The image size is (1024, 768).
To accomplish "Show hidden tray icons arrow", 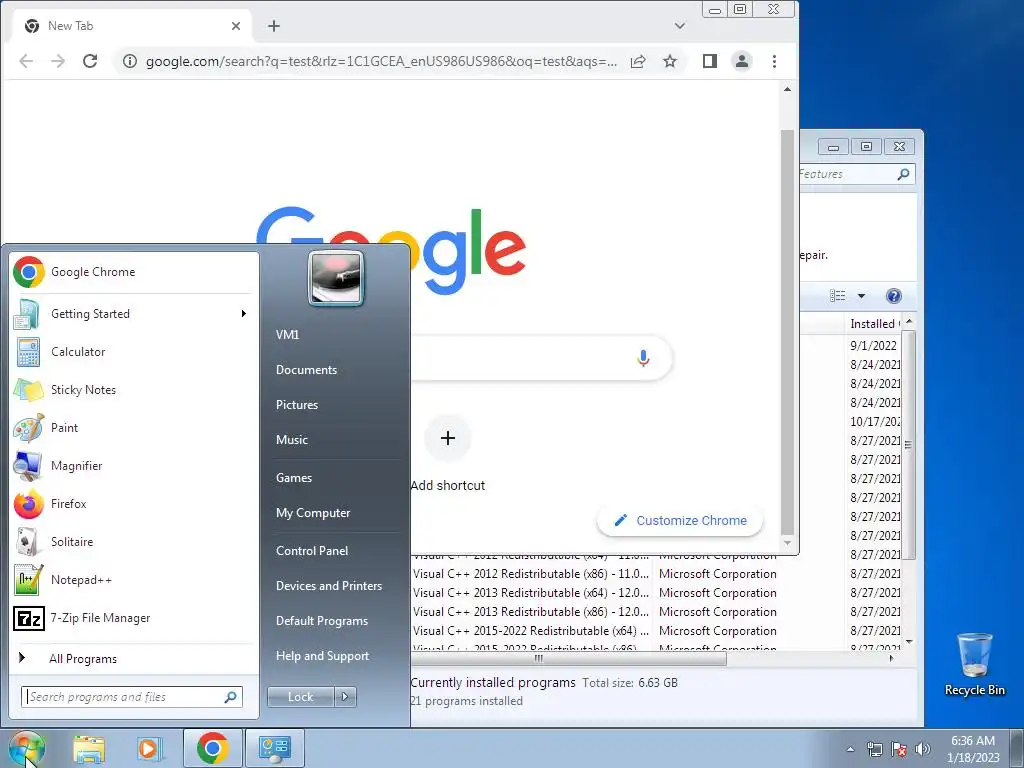I will coord(850,749).
